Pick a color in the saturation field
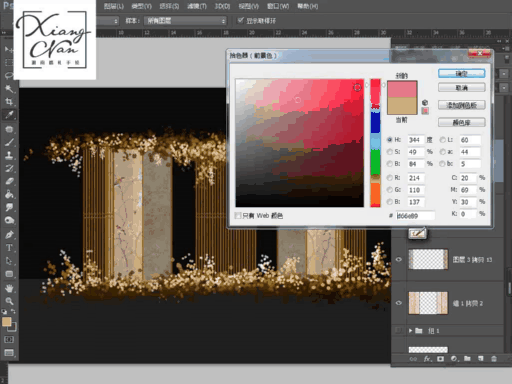Screen dimensions: 512x384 pos(300,143)
